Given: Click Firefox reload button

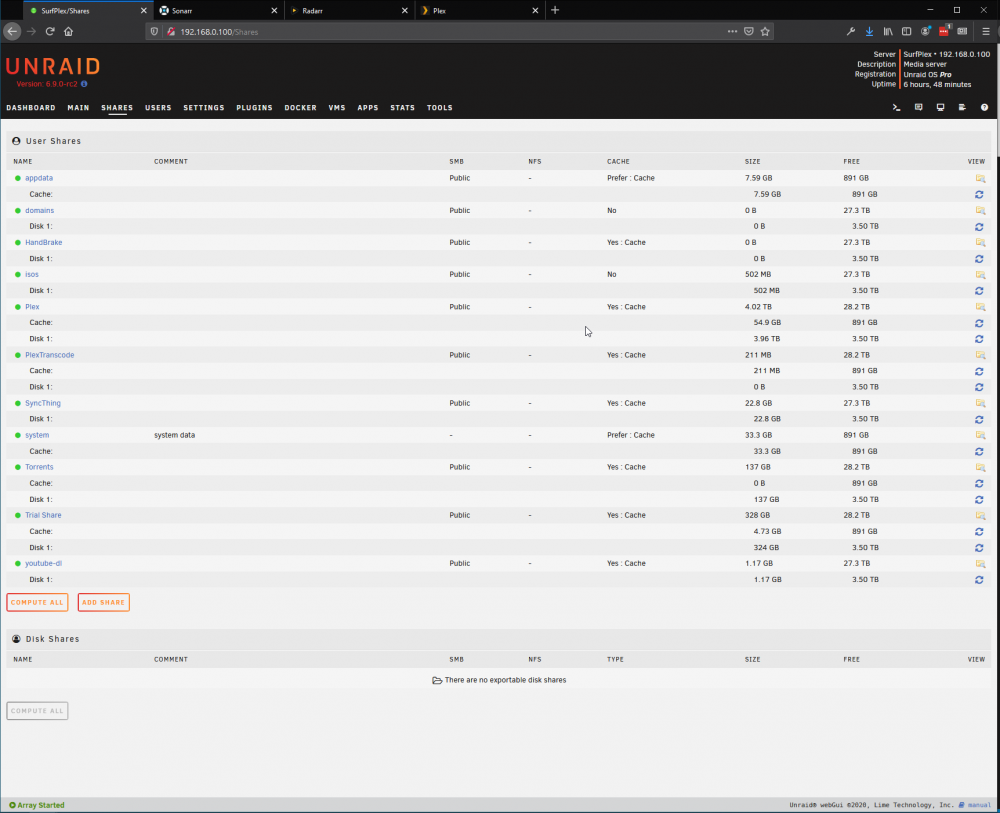Looking at the screenshot, I should pos(50,31).
